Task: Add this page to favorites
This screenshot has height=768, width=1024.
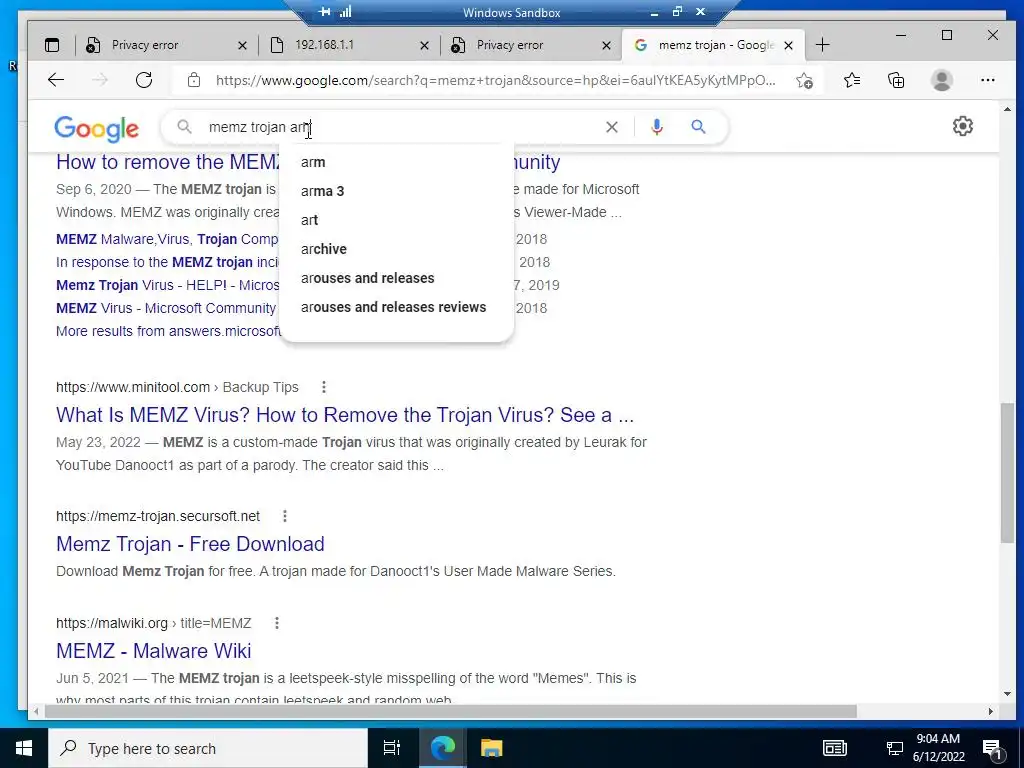Action: (x=805, y=80)
